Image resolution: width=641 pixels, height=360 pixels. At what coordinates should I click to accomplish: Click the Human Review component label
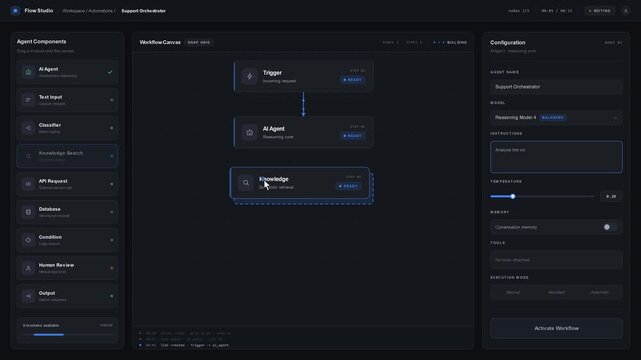click(56, 265)
